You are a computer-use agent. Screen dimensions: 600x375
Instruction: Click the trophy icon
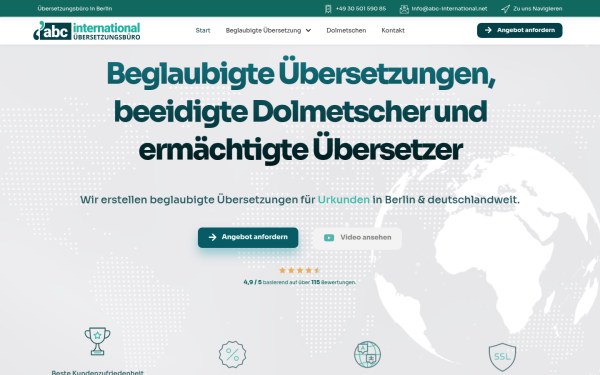point(98,341)
